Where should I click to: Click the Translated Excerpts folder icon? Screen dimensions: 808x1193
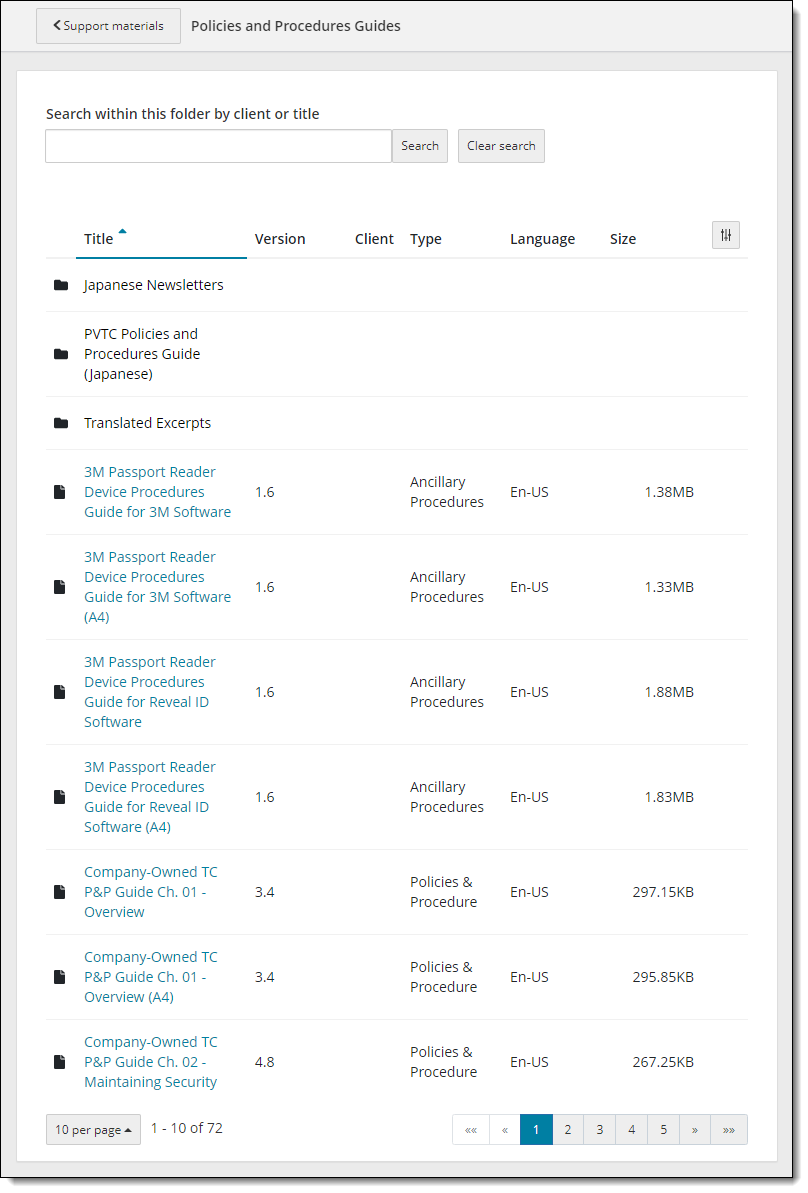(61, 423)
